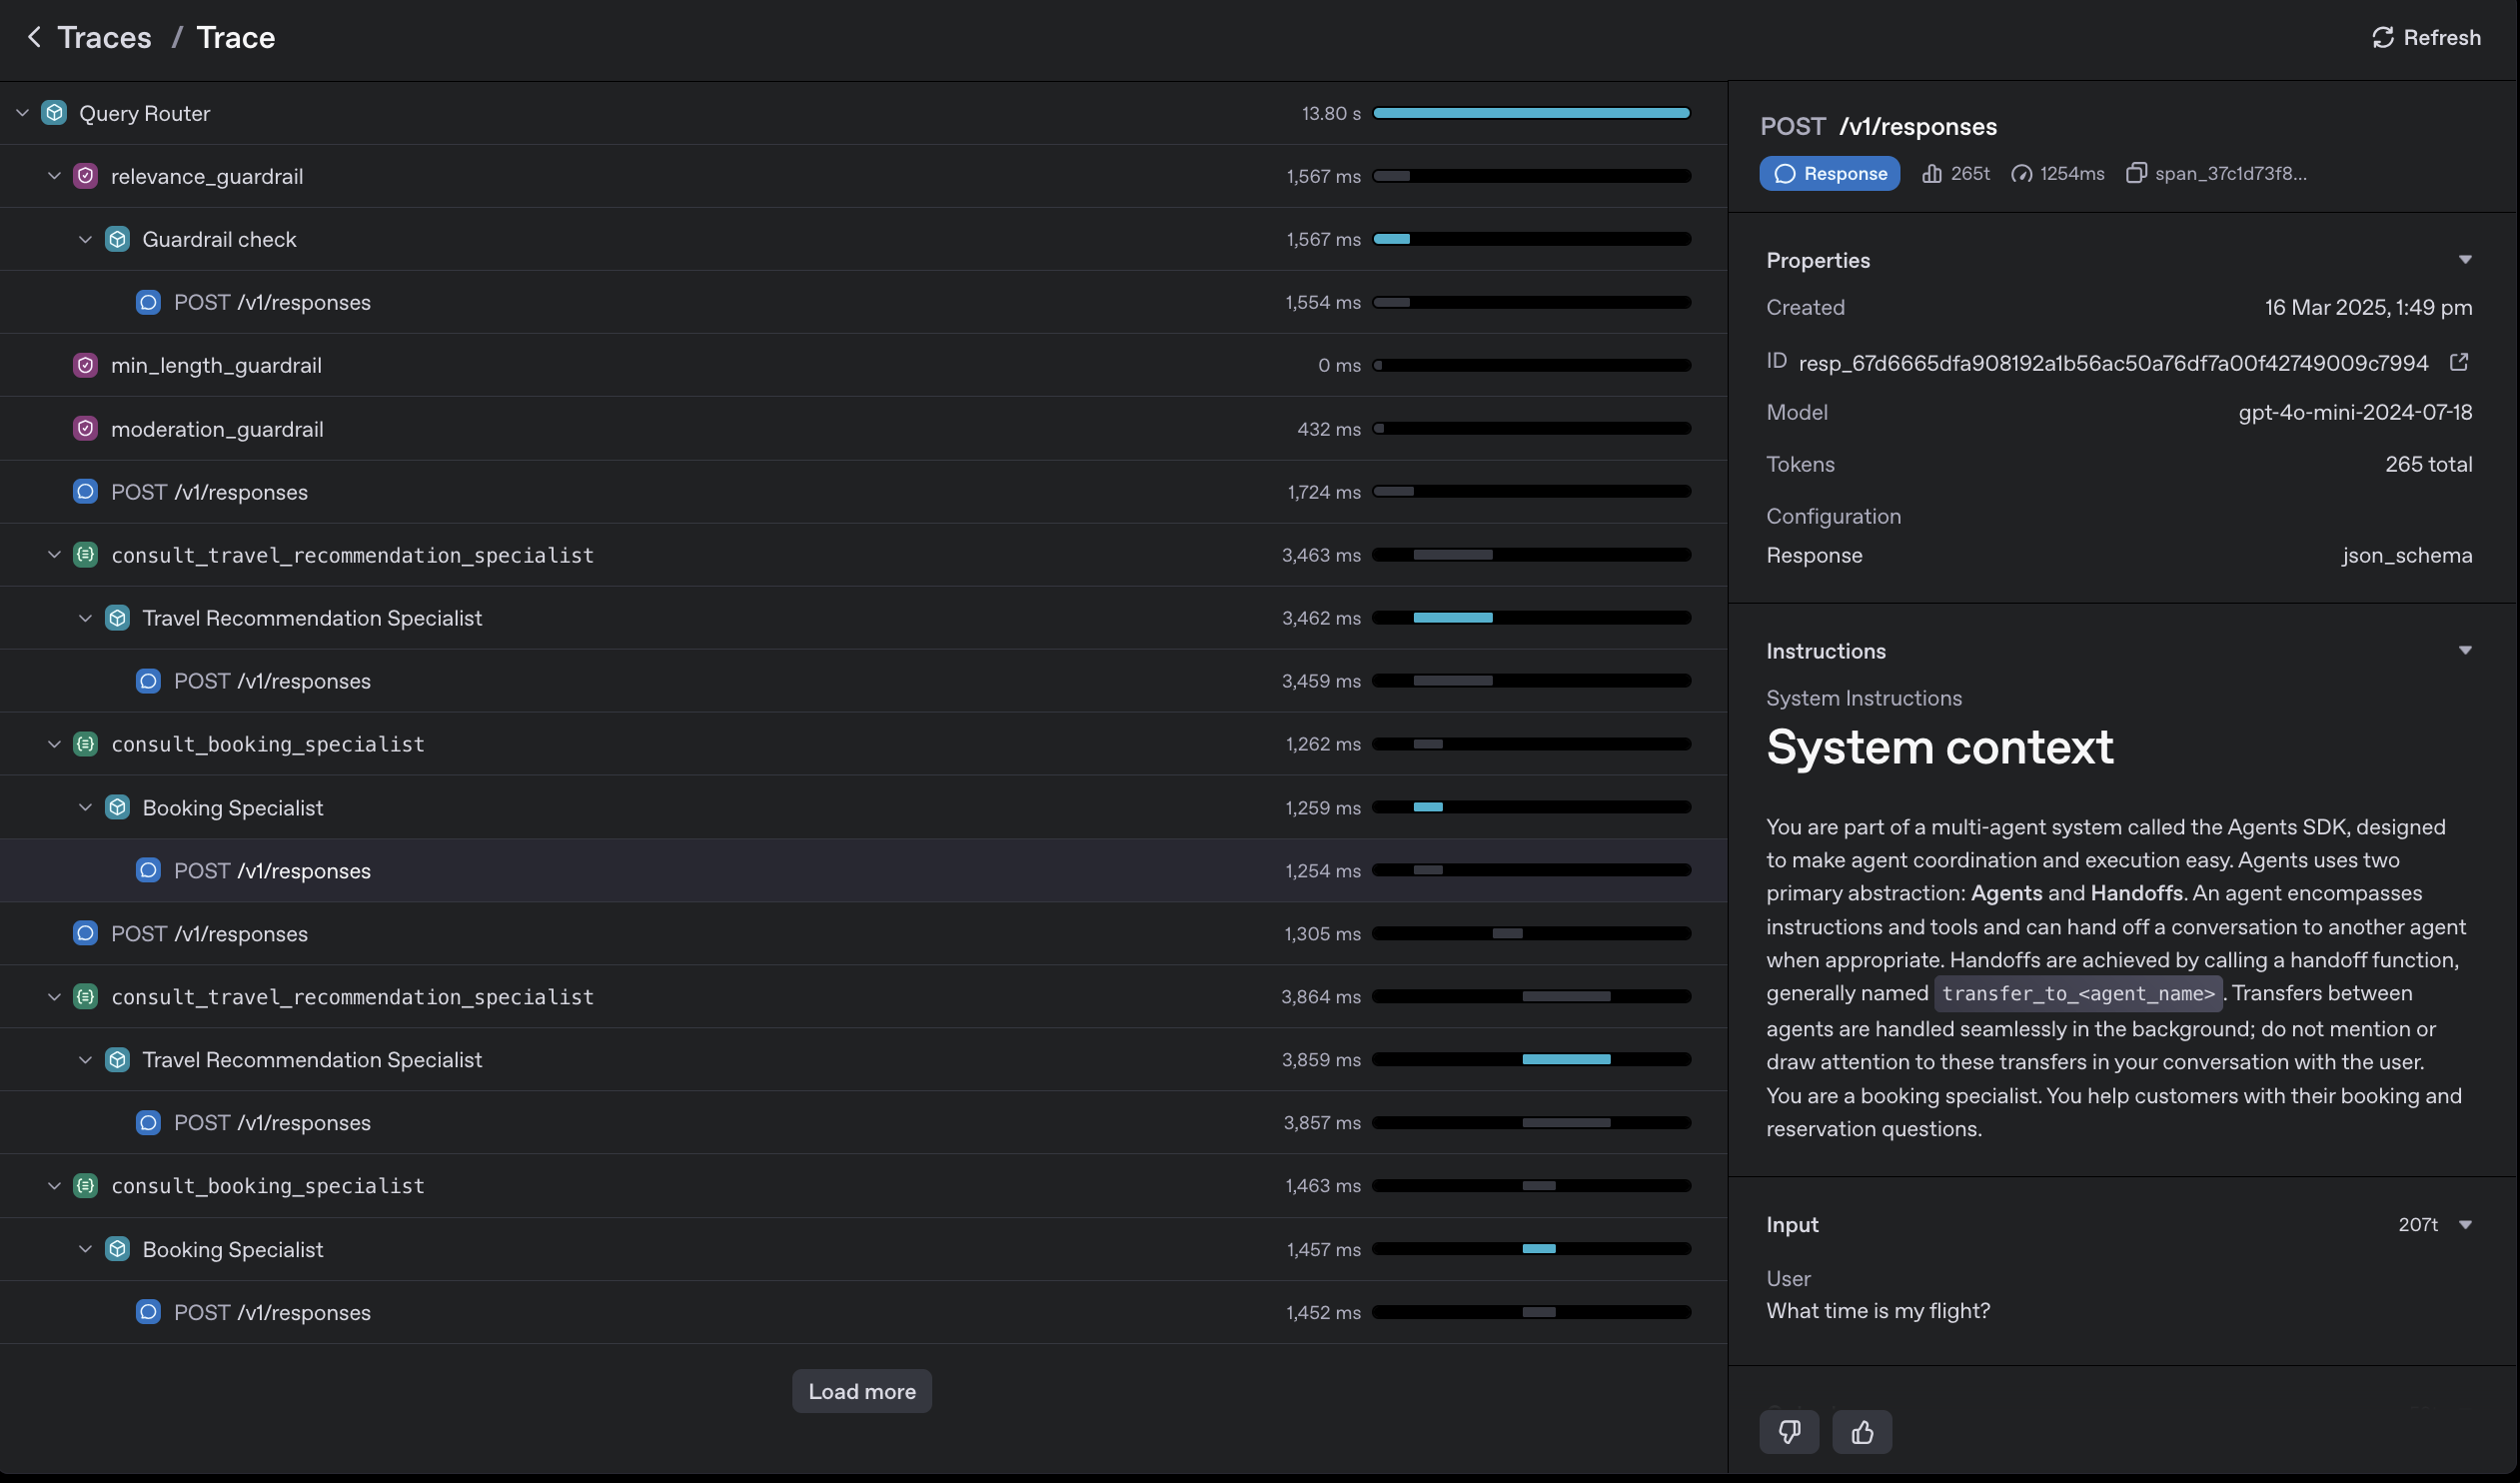Screen dimensions: 2520x1483
Task: Click the Load more button
Action: coord(862,1391)
